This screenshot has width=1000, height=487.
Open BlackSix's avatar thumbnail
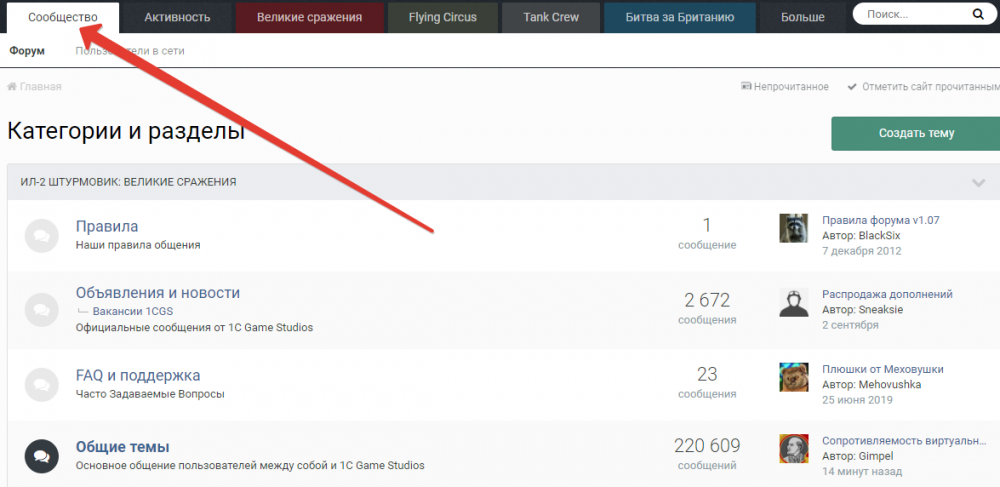click(x=793, y=228)
